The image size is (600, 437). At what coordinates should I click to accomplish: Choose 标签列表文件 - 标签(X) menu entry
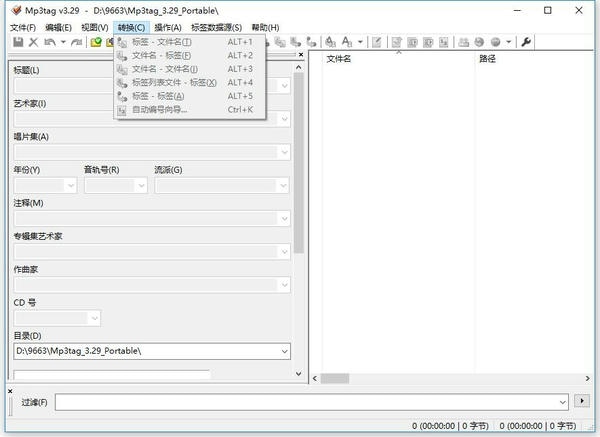[190, 82]
